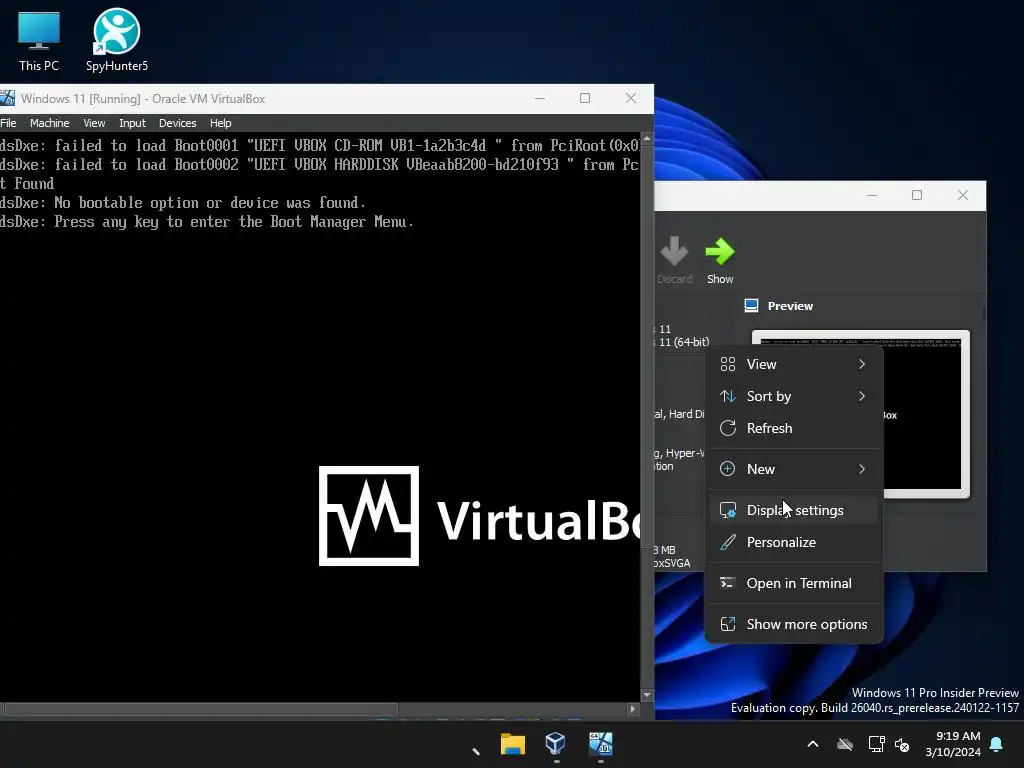Click the network tray icon
The width and height of the screenshot is (1024, 768).
(x=876, y=744)
